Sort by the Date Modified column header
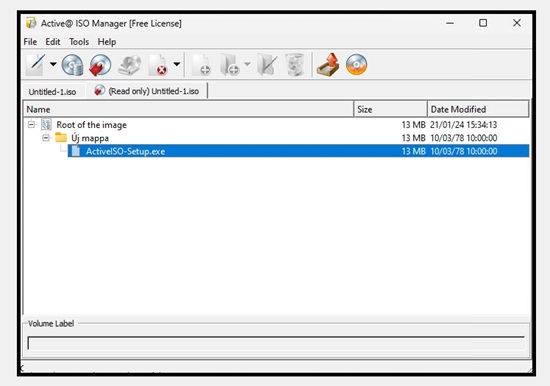Viewport: 550px width, 386px height. [x=478, y=109]
